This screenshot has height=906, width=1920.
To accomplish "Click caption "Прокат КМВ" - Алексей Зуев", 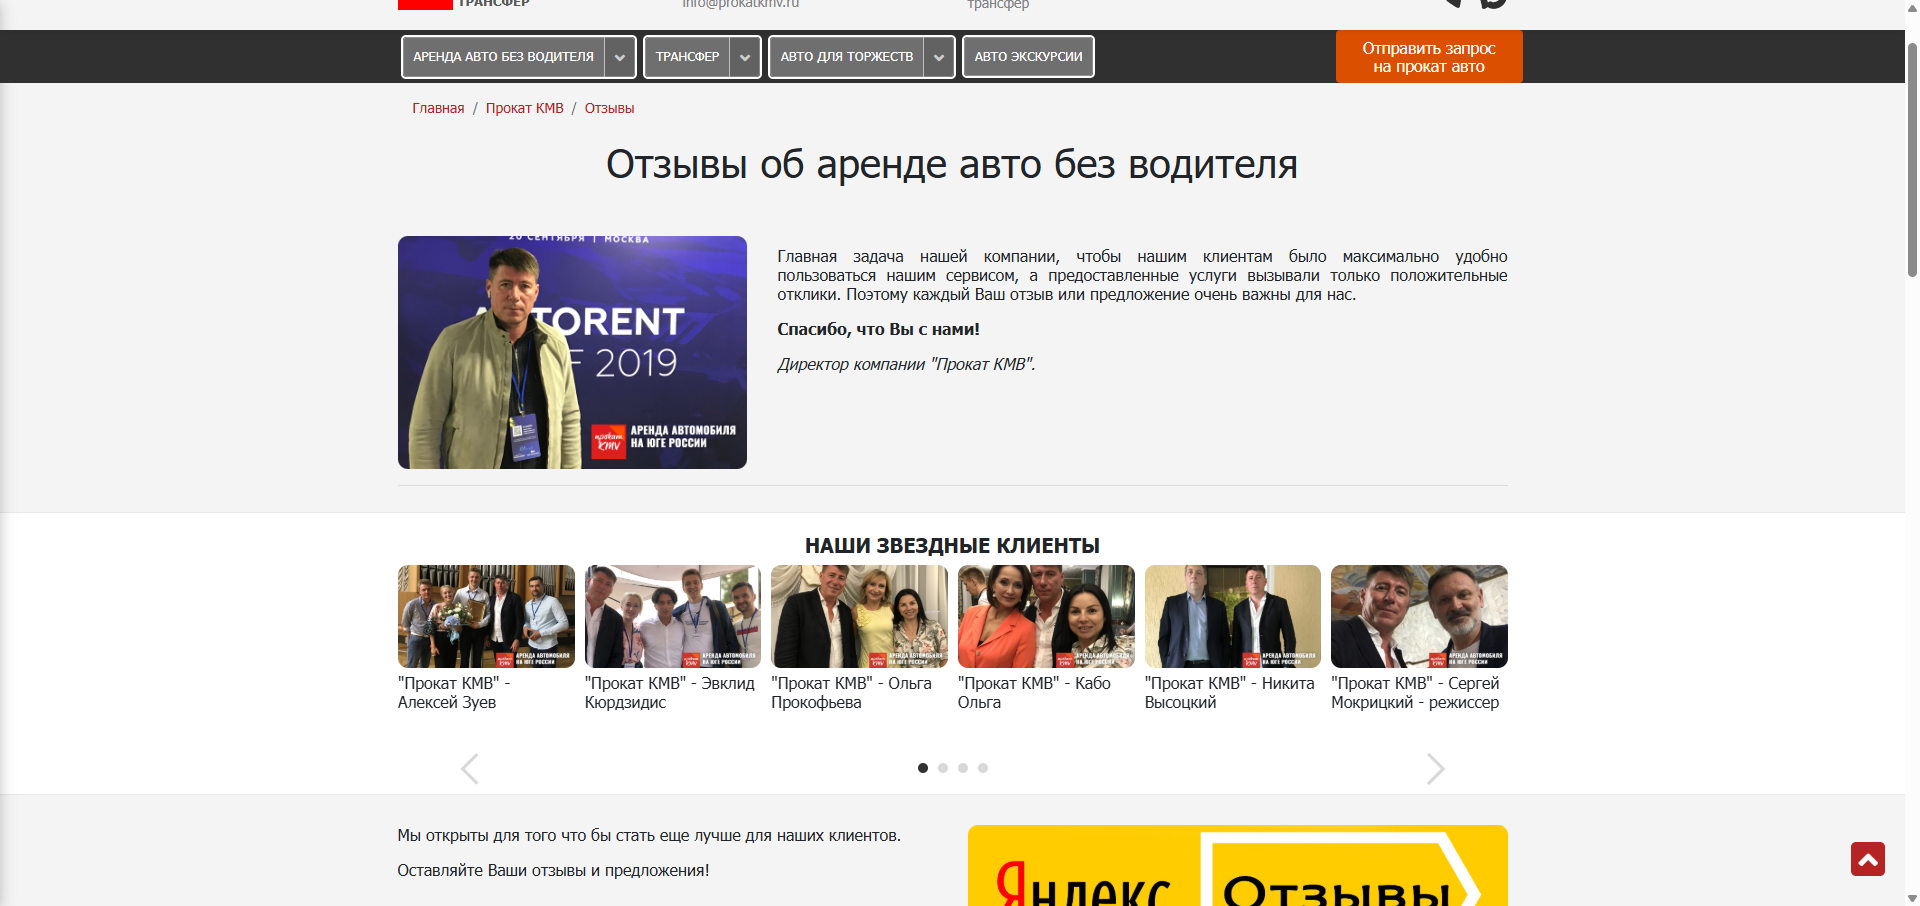I will (x=454, y=693).
